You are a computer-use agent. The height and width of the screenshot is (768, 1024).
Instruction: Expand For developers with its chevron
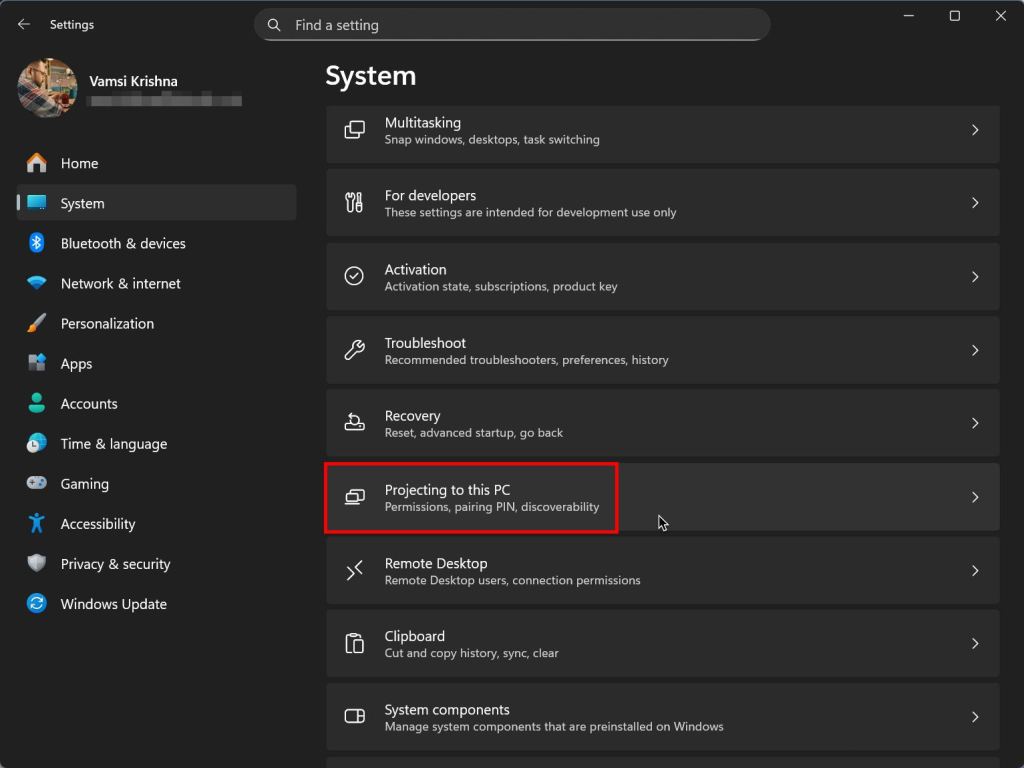pos(975,203)
